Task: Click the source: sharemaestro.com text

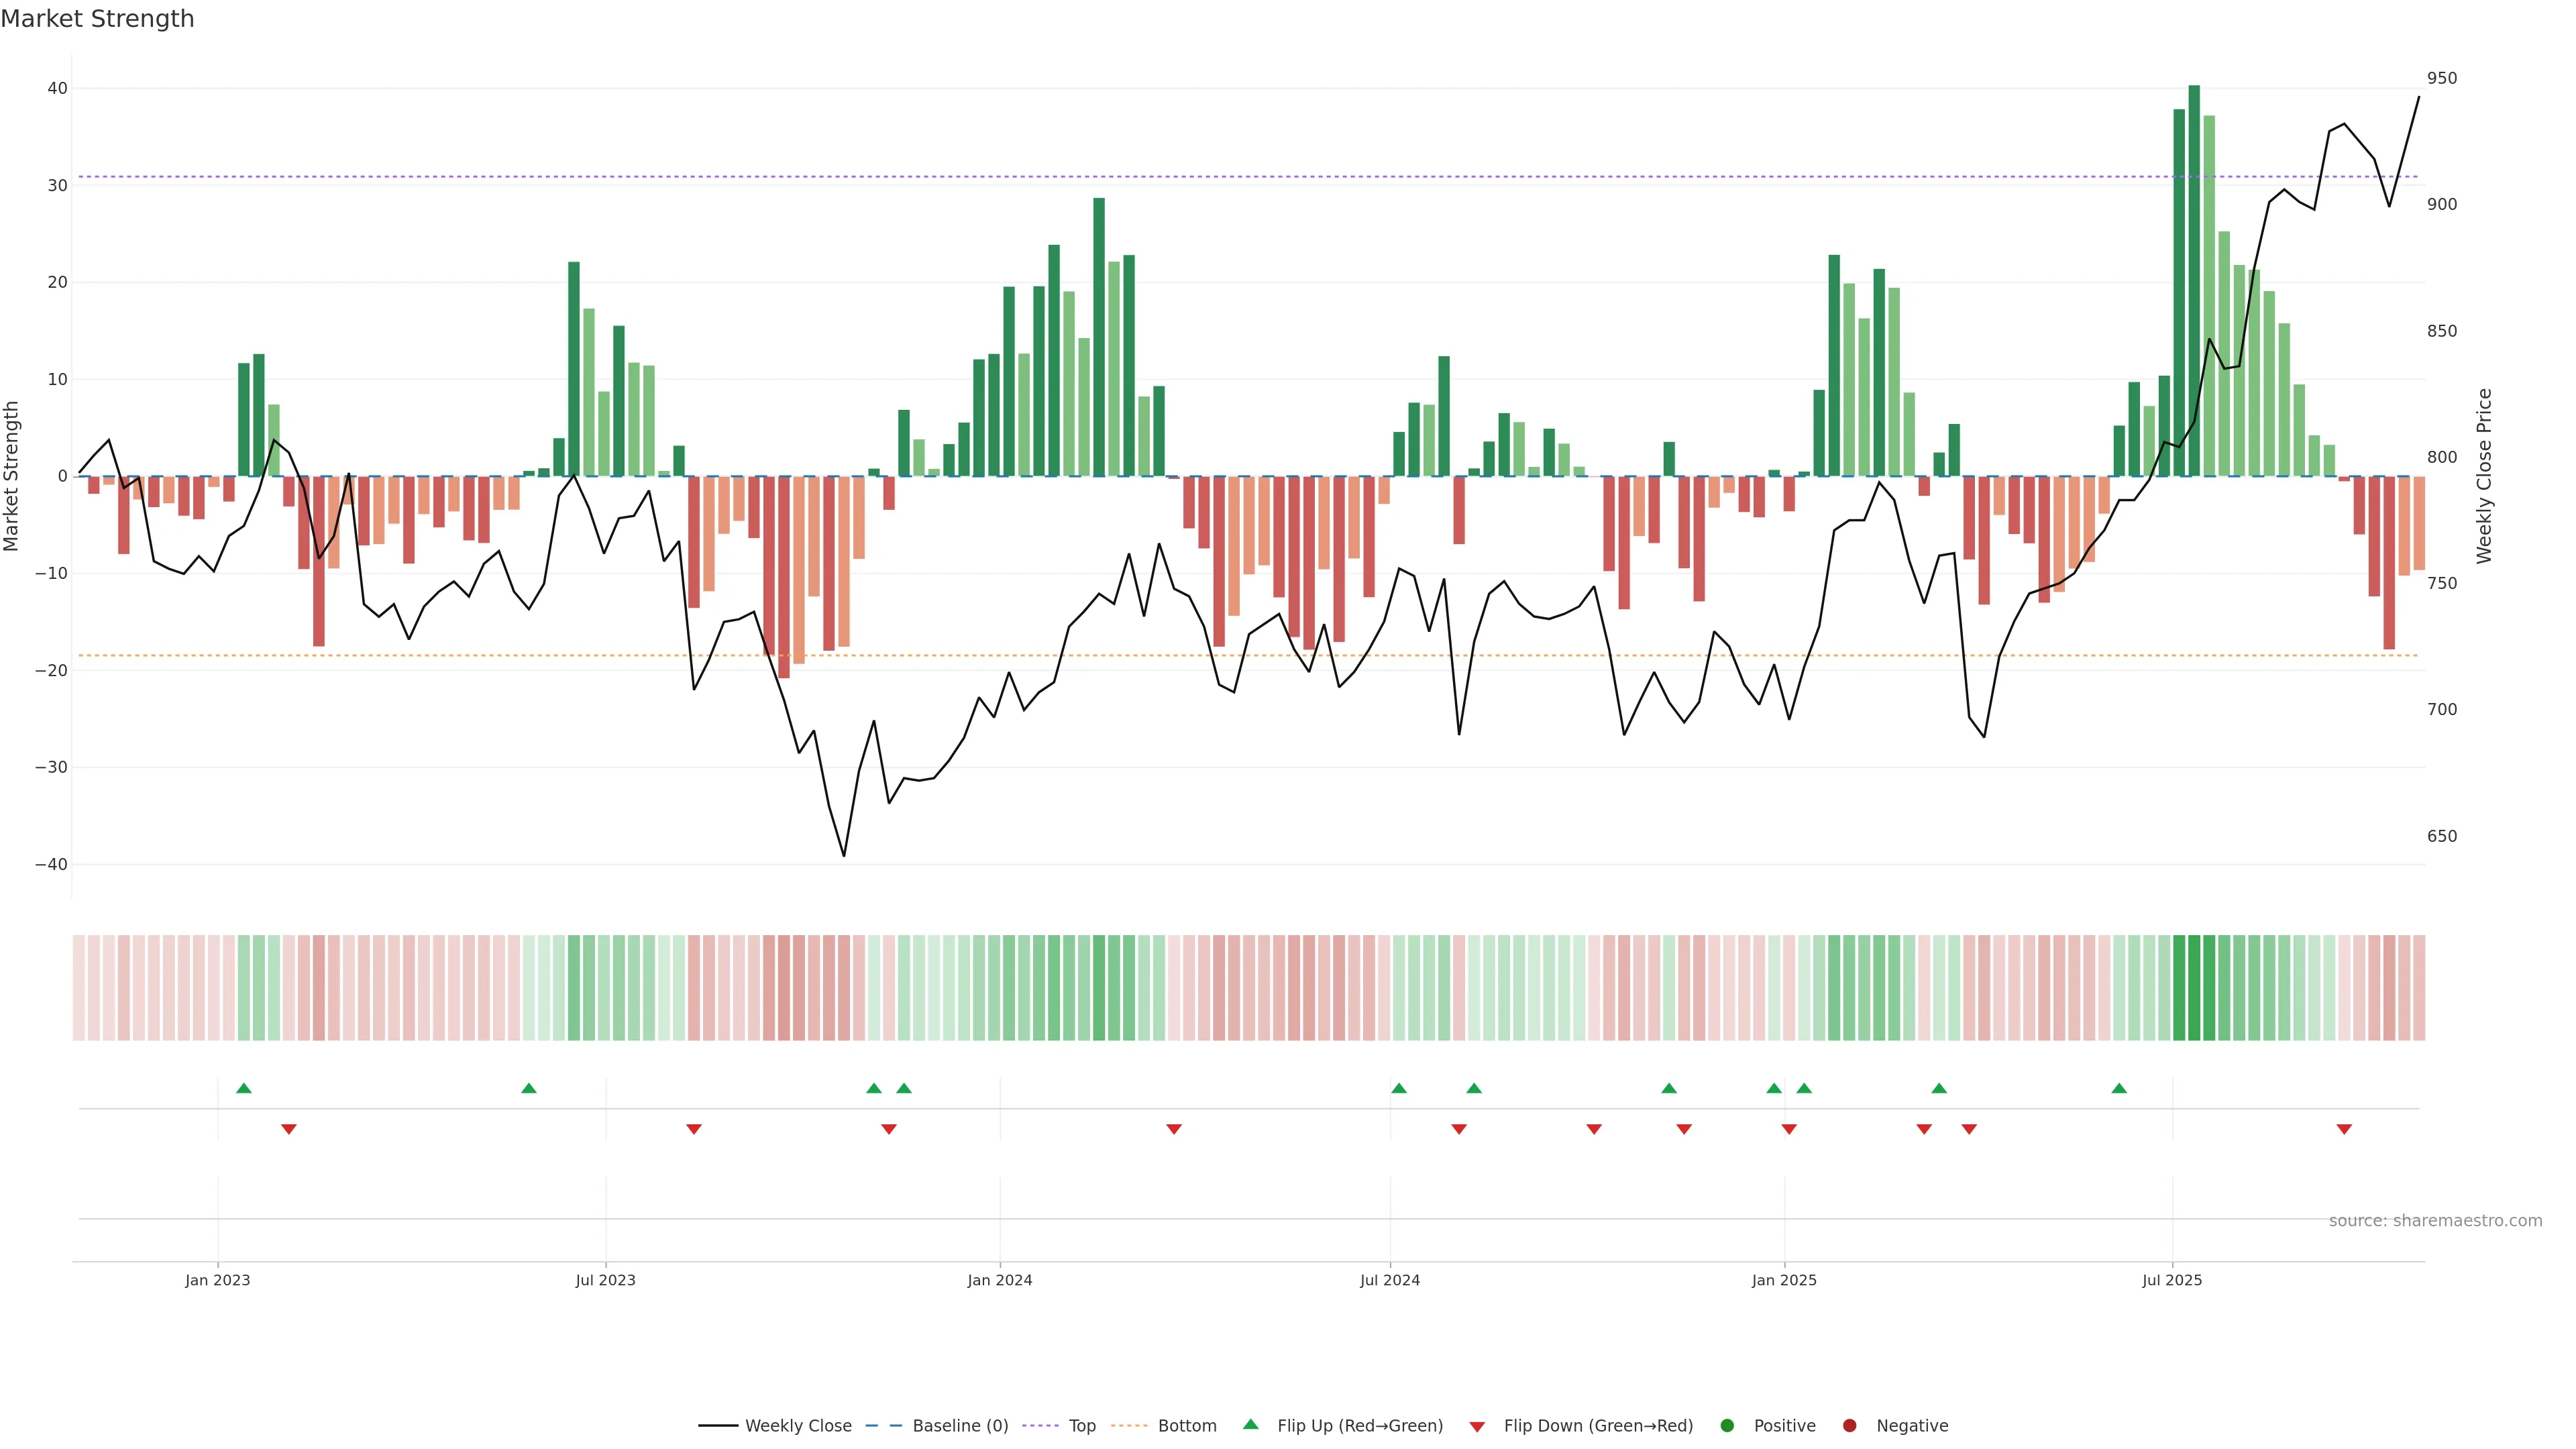Action: (2435, 1221)
